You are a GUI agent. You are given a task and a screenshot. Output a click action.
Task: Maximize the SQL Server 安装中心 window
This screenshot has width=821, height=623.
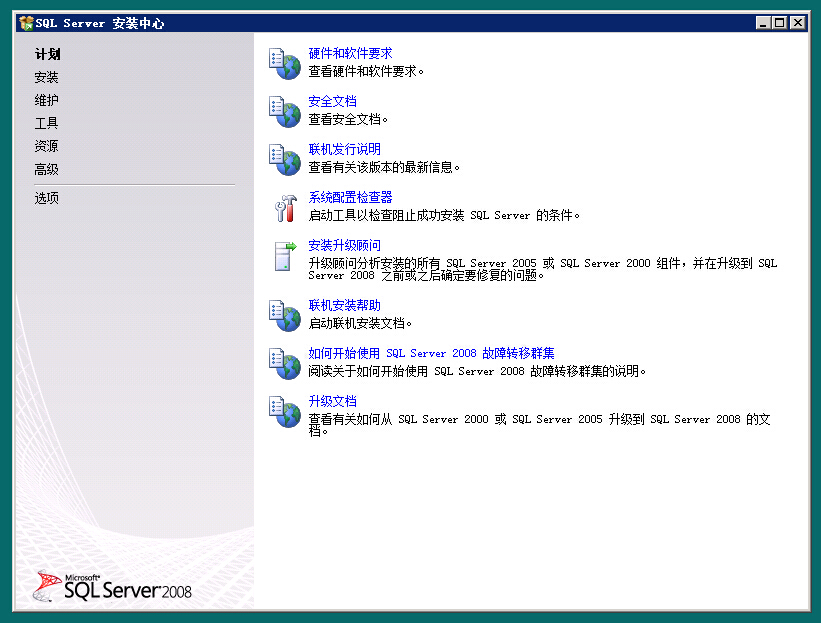coord(780,23)
